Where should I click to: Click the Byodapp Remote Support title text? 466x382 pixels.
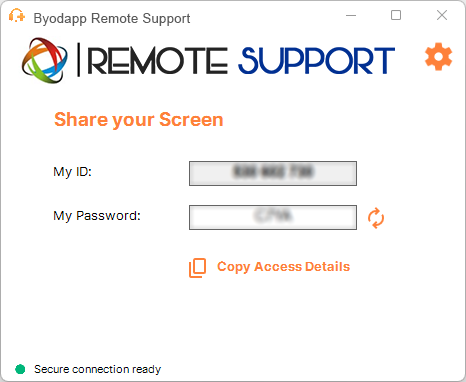click(112, 19)
